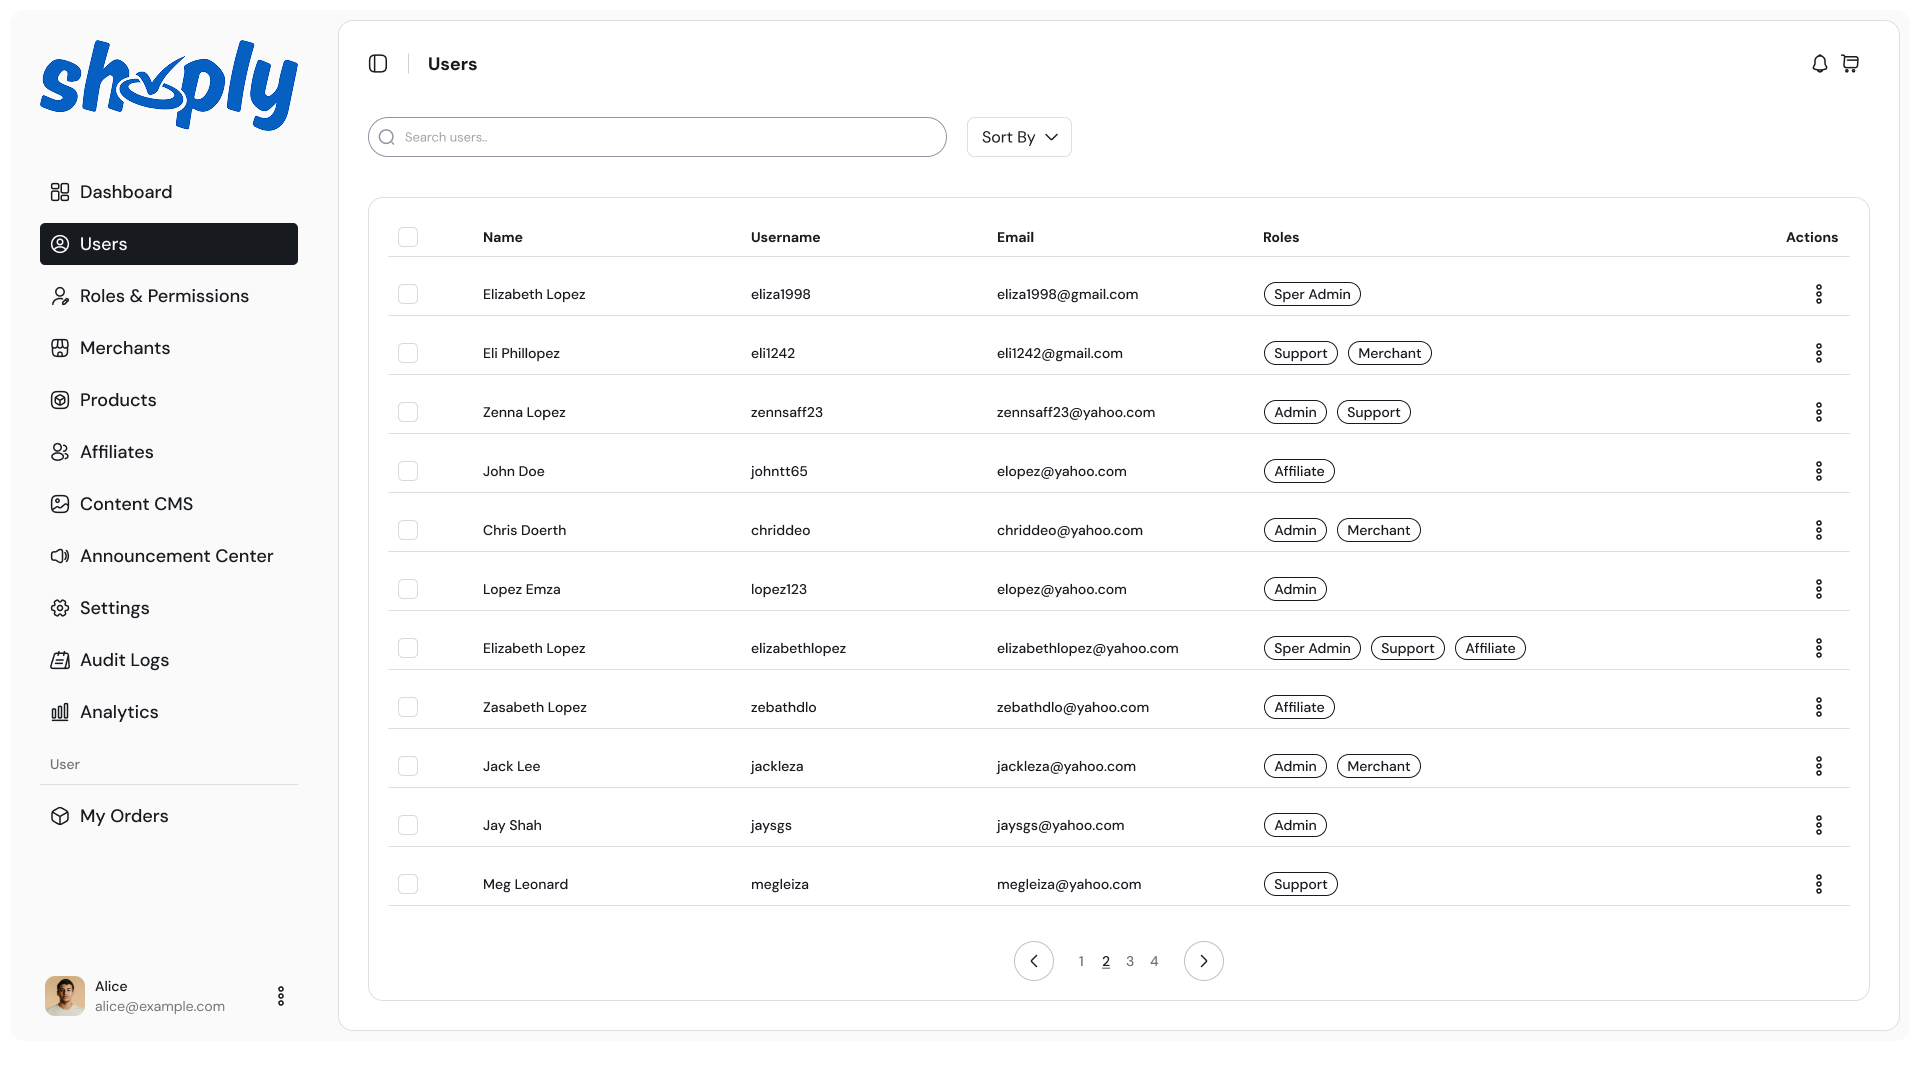Open the shopping cart icon
The height and width of the screenshot is (1080, 1920).
tap(1850, 64)
